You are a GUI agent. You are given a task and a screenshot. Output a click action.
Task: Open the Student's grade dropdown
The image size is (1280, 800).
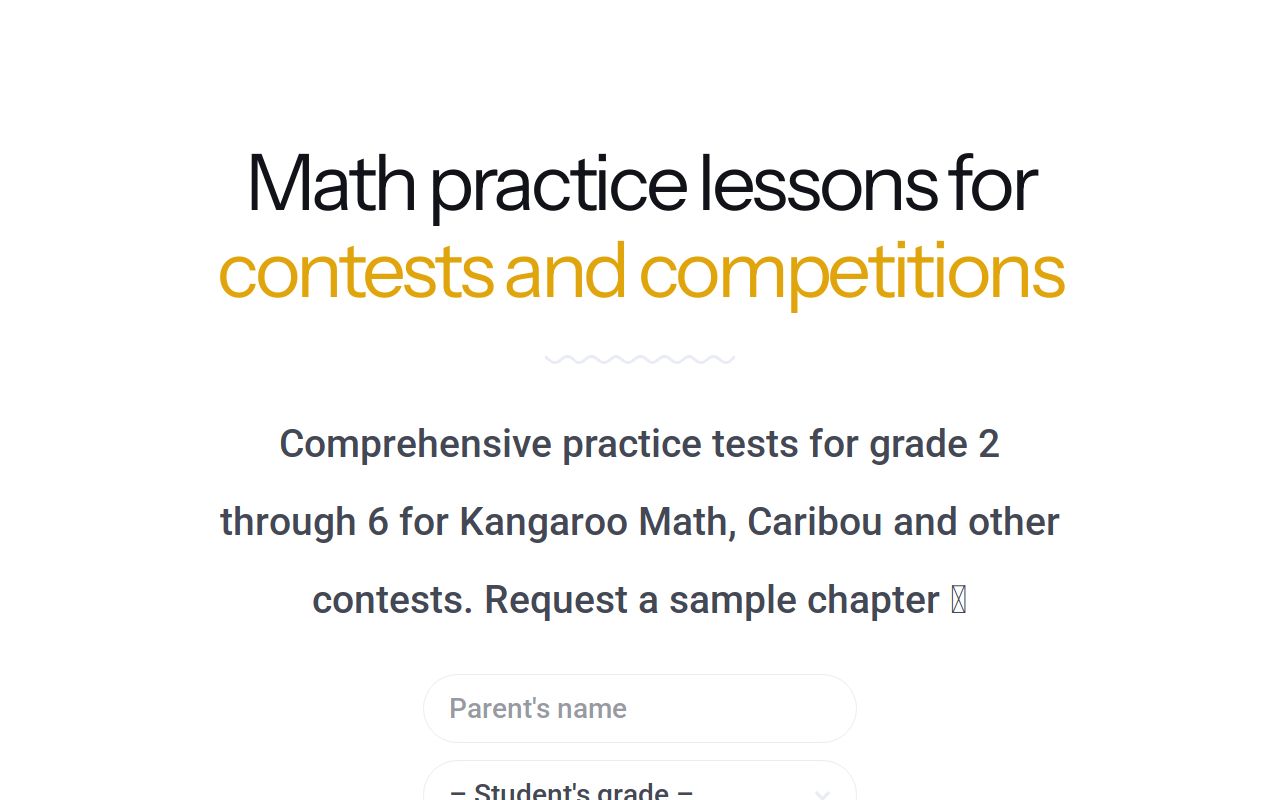(640, 790)
